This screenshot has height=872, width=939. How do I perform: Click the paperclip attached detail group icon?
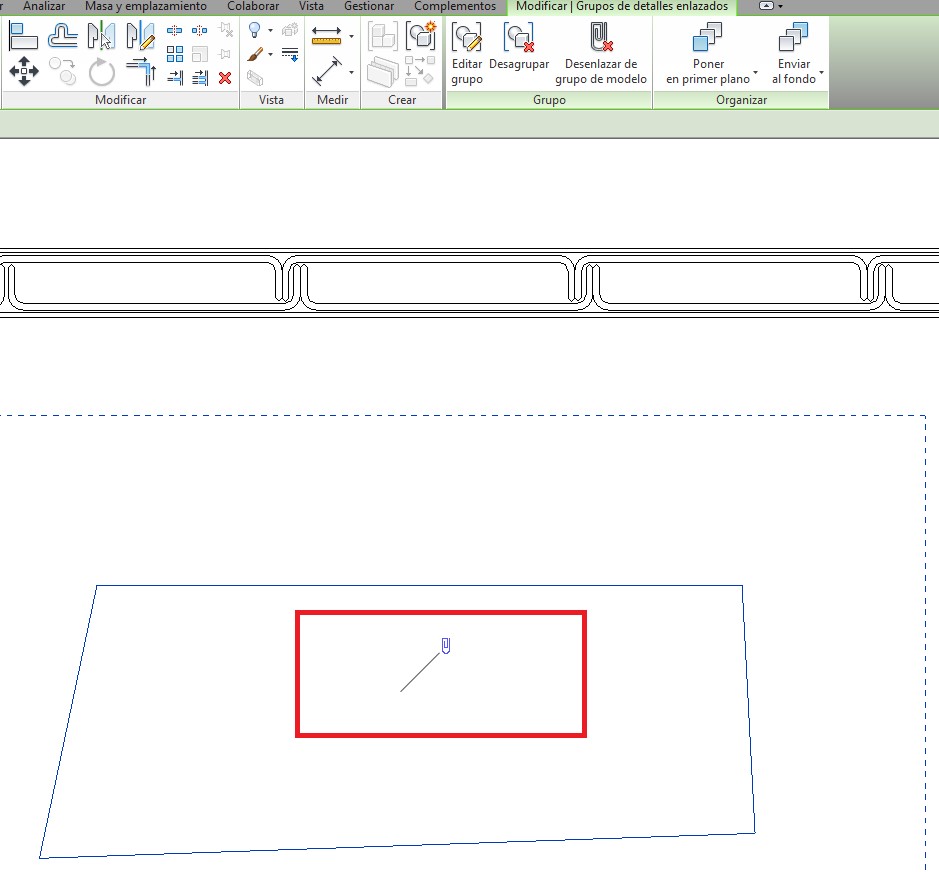(x=446, y=645)
